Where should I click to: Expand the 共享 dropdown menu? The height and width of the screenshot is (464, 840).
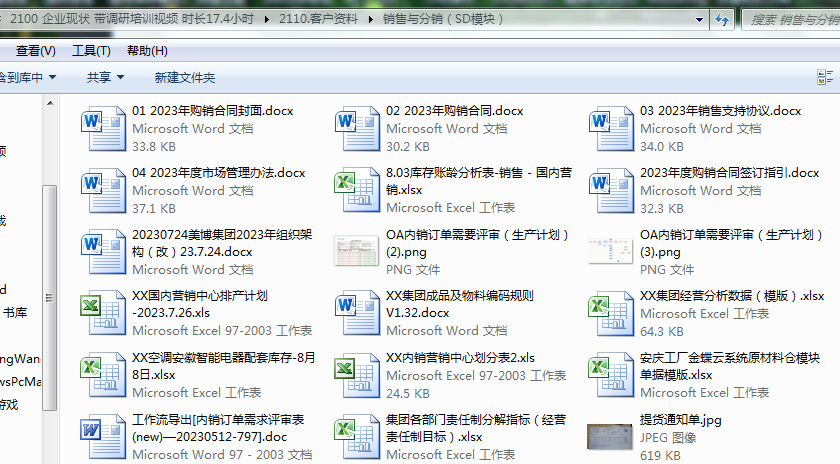tap(105, 77)
